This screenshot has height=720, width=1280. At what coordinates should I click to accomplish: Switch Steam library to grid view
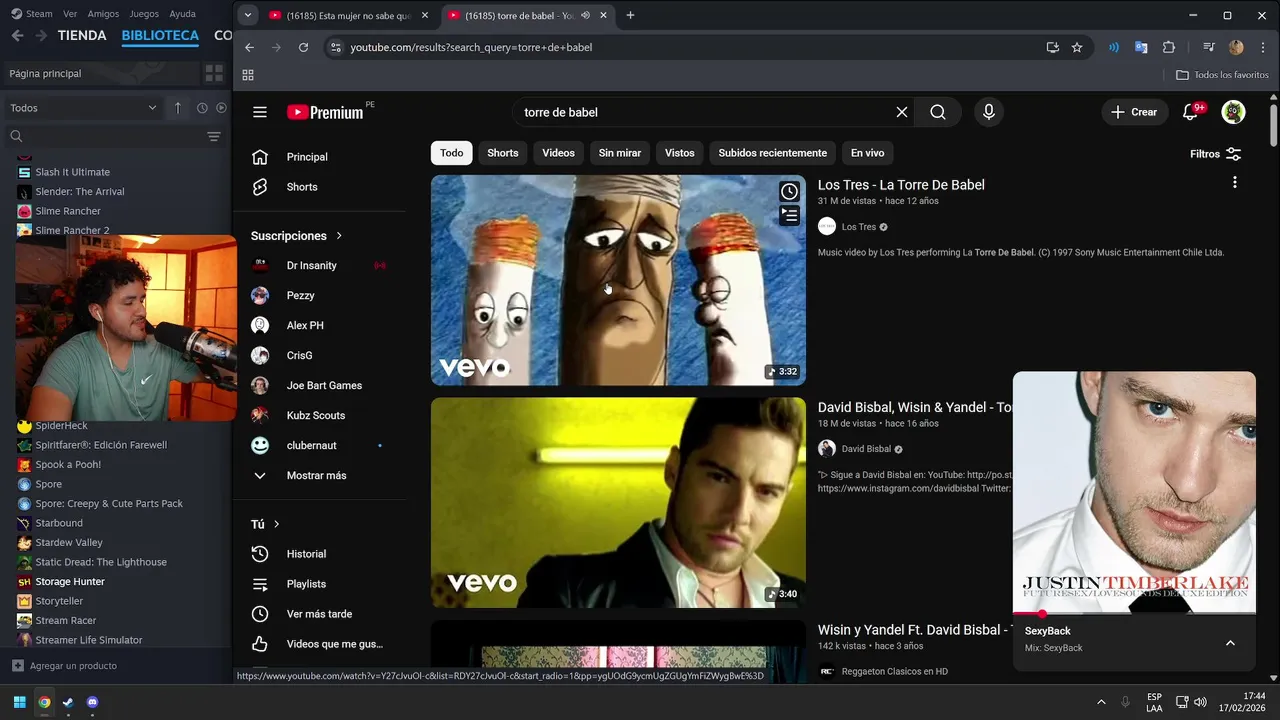pos(214,73)
